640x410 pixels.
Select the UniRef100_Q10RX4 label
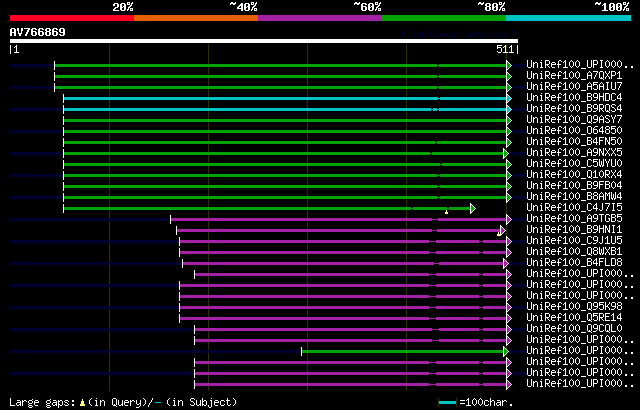pos(574,175)
